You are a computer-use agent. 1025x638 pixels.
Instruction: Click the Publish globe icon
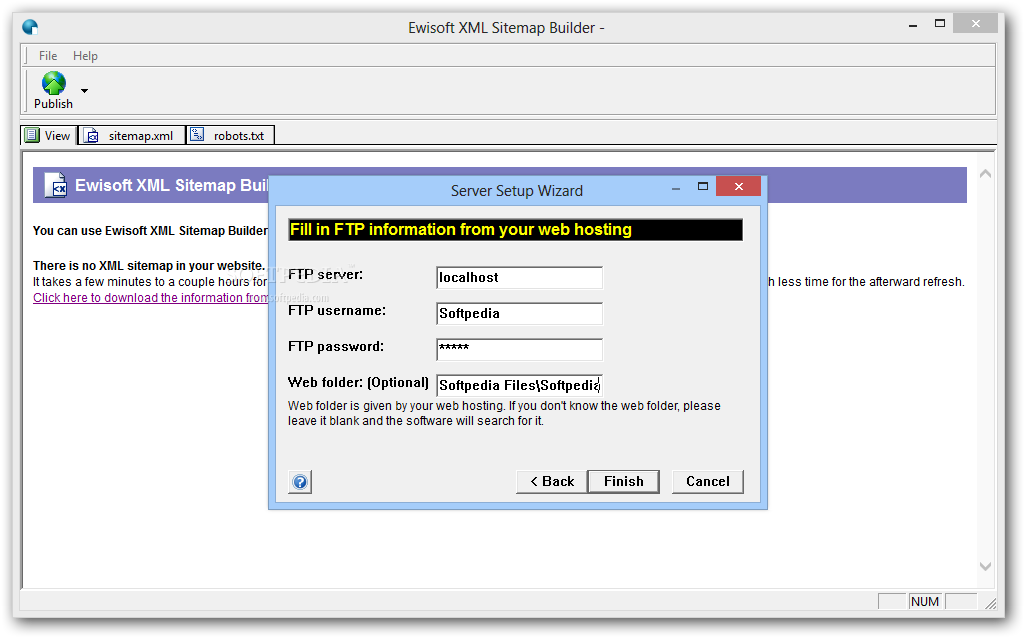(54, 84)
